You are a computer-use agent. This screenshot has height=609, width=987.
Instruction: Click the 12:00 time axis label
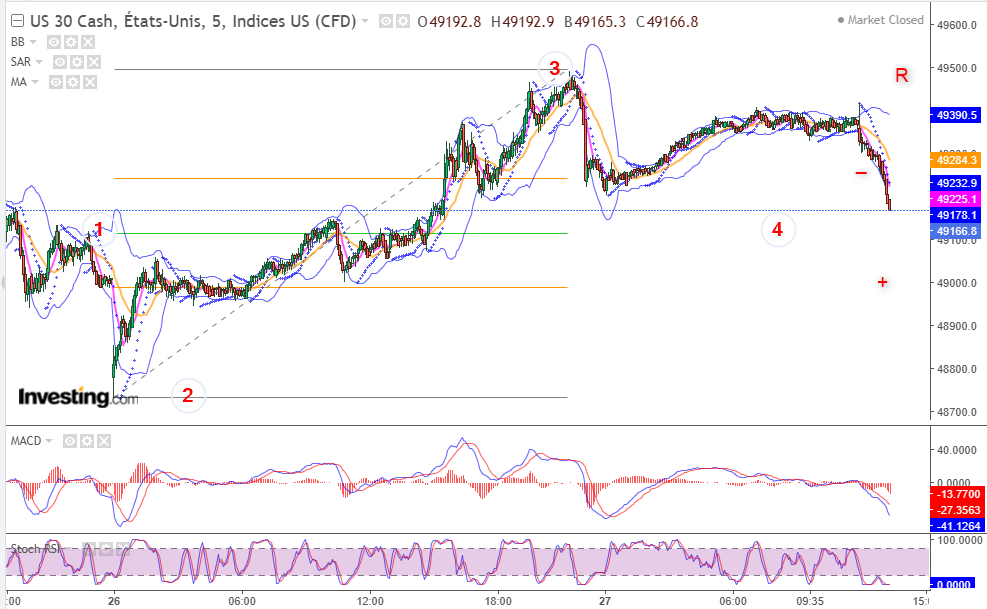tap(370, 601)
